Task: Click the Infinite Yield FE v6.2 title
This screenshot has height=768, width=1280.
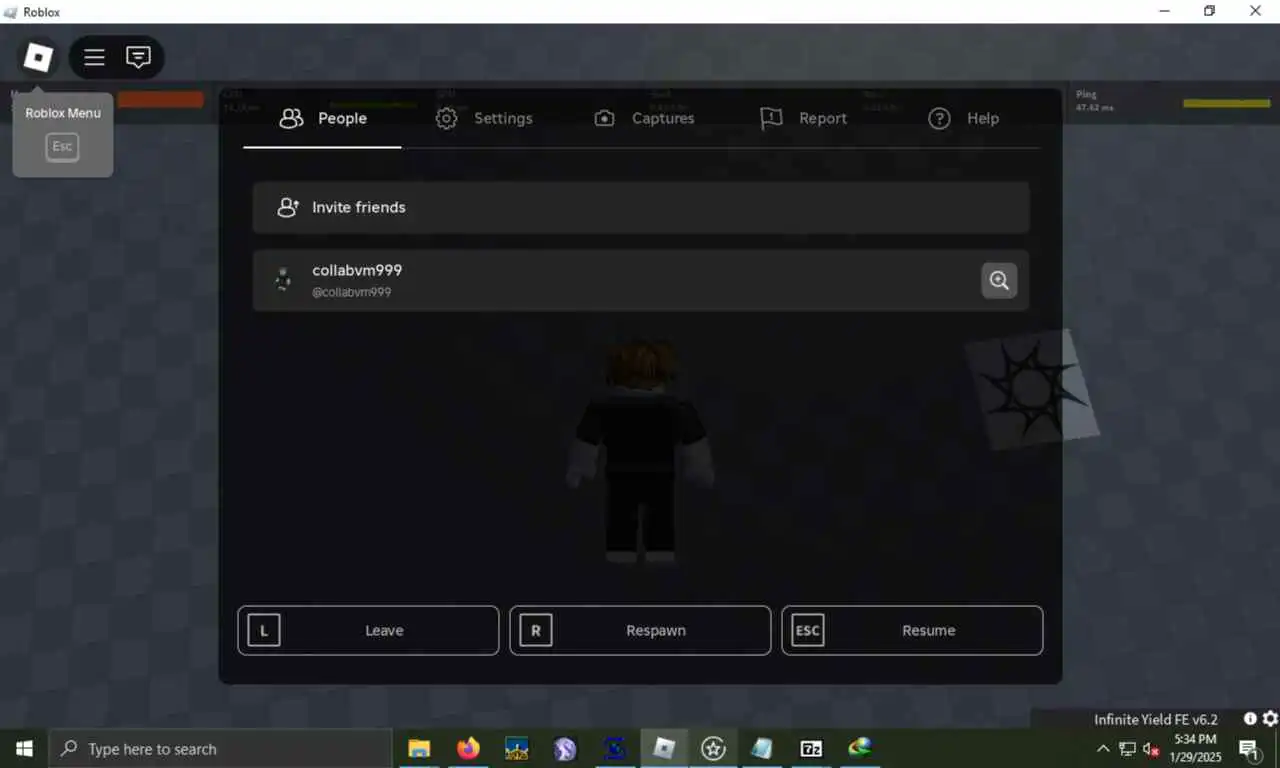Action: click(1156, 719)
